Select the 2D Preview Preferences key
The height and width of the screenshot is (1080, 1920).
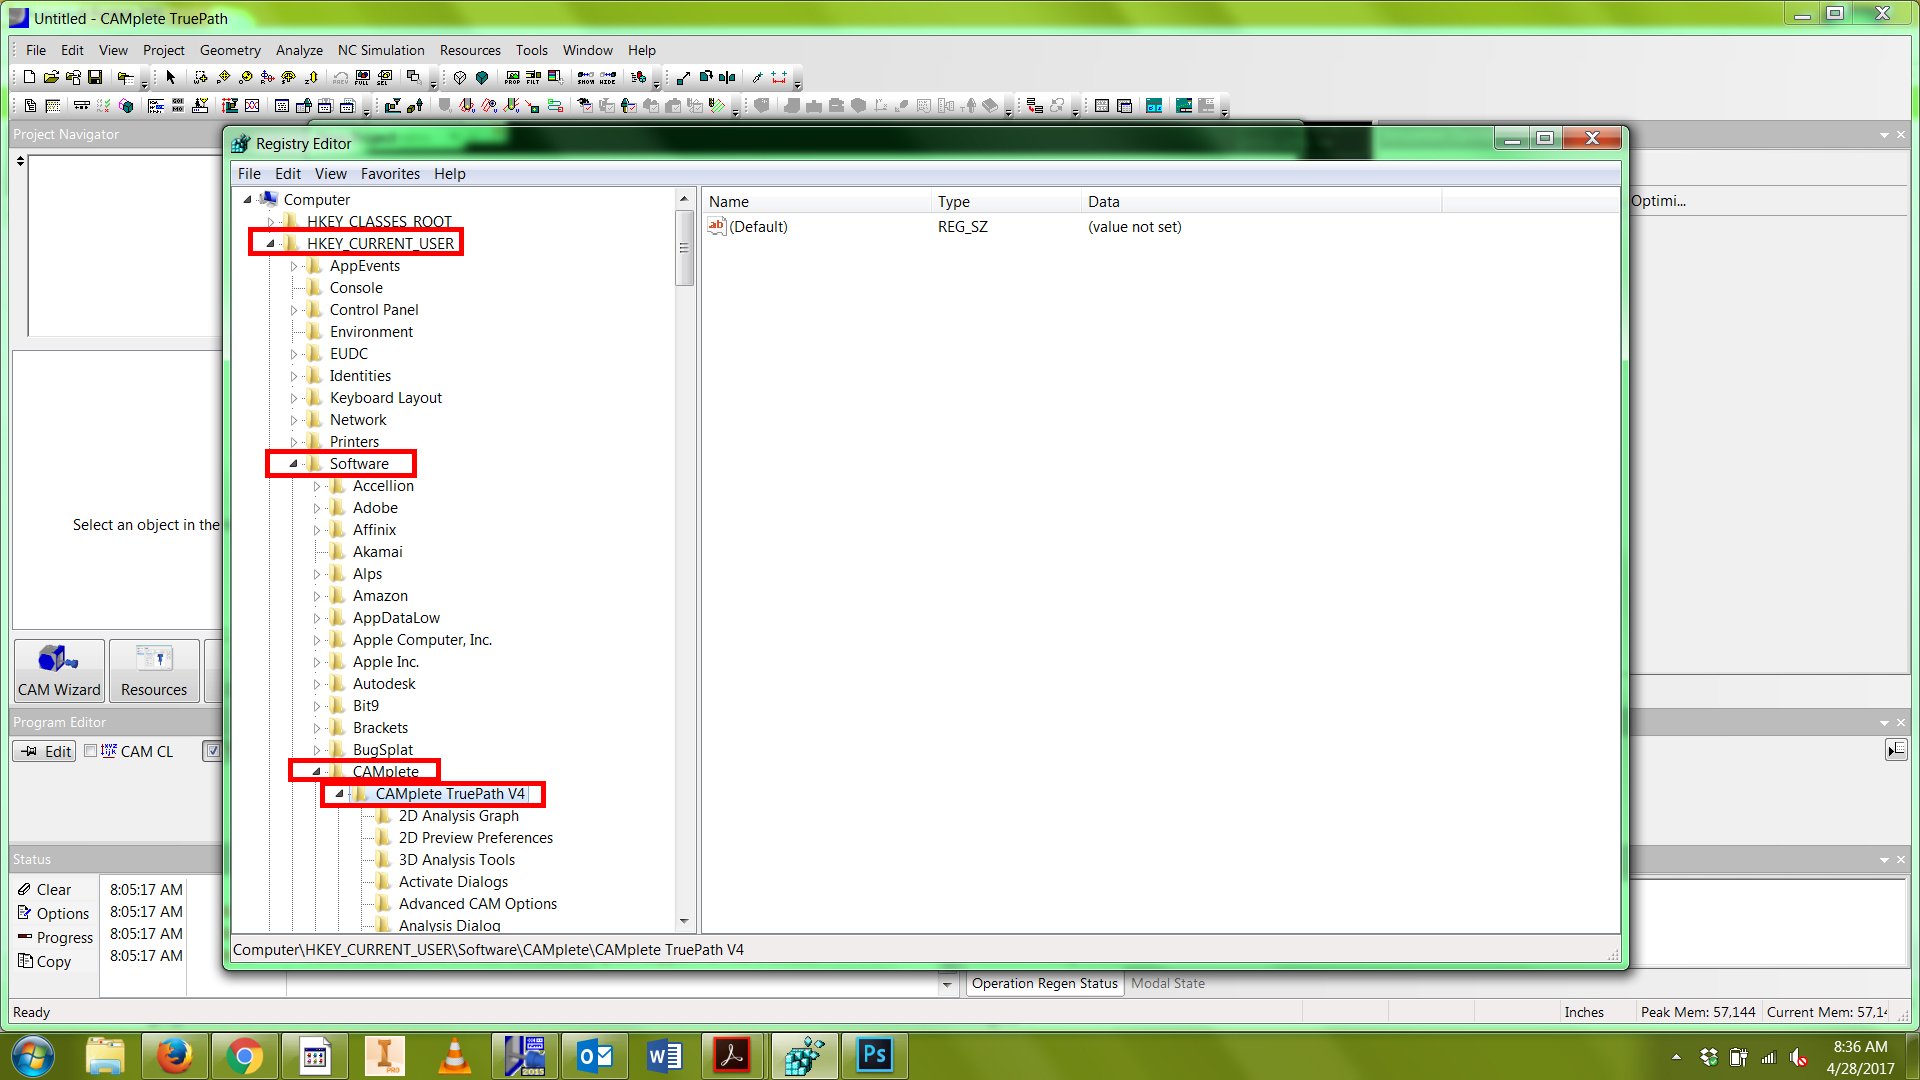[x=475, y=838]
